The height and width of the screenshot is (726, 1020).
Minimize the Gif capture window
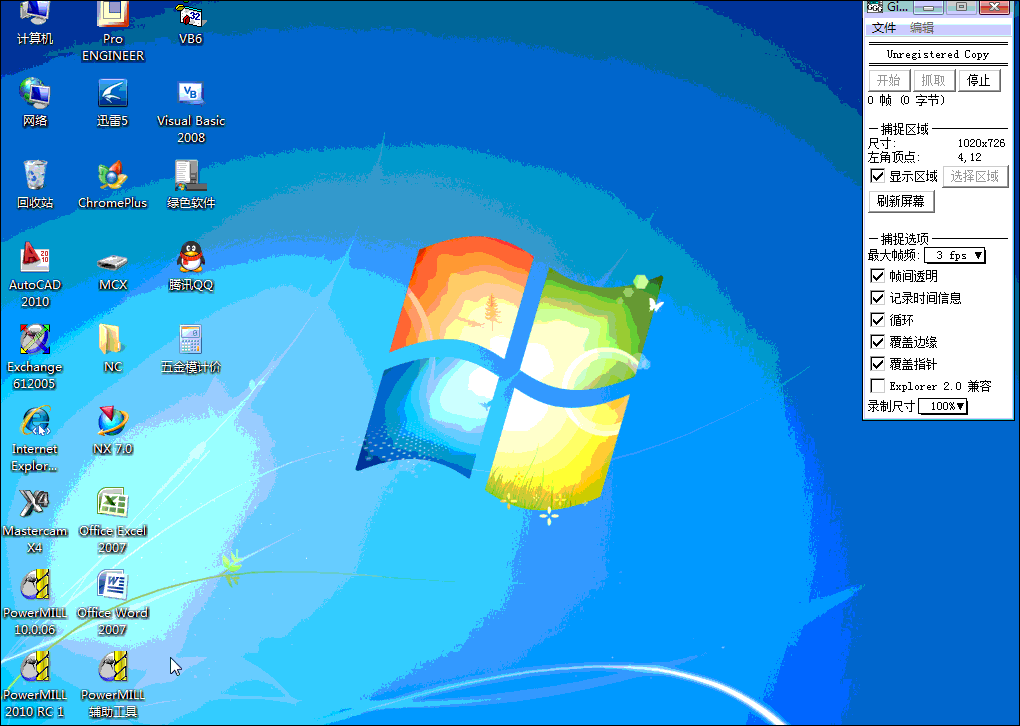[x=929, y=7]
